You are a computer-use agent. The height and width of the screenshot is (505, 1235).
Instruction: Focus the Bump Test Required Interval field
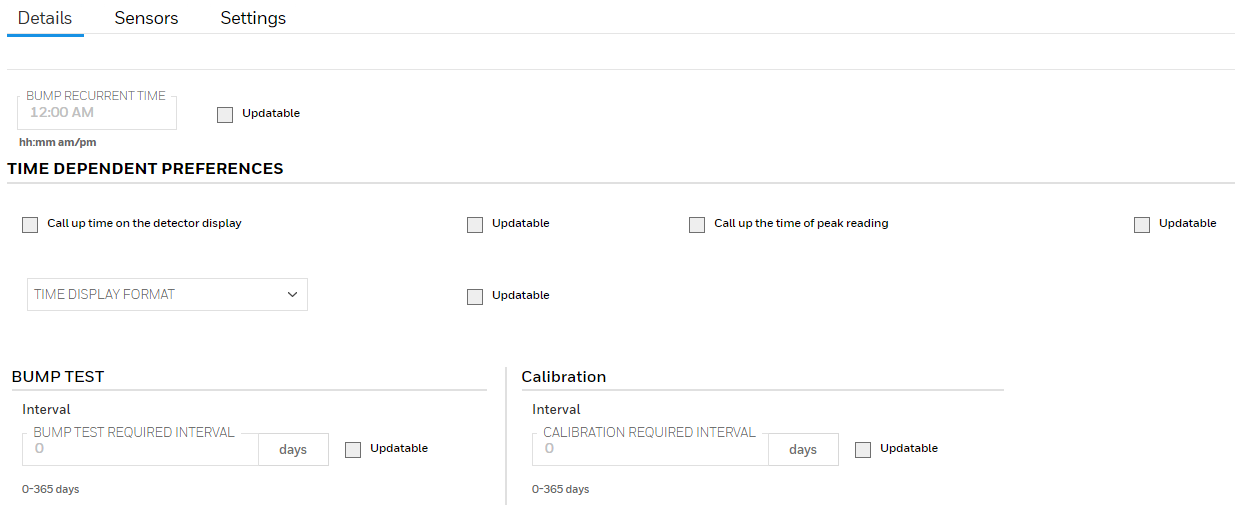[140, 449]
